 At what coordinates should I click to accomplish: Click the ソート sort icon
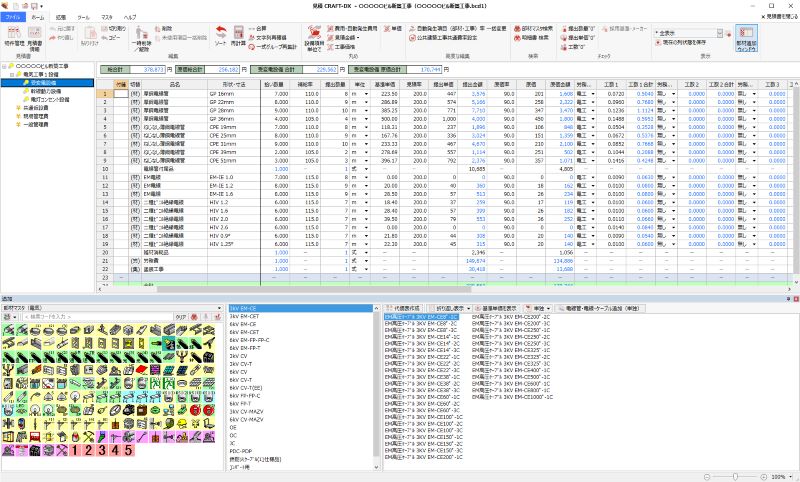(219, 39)
